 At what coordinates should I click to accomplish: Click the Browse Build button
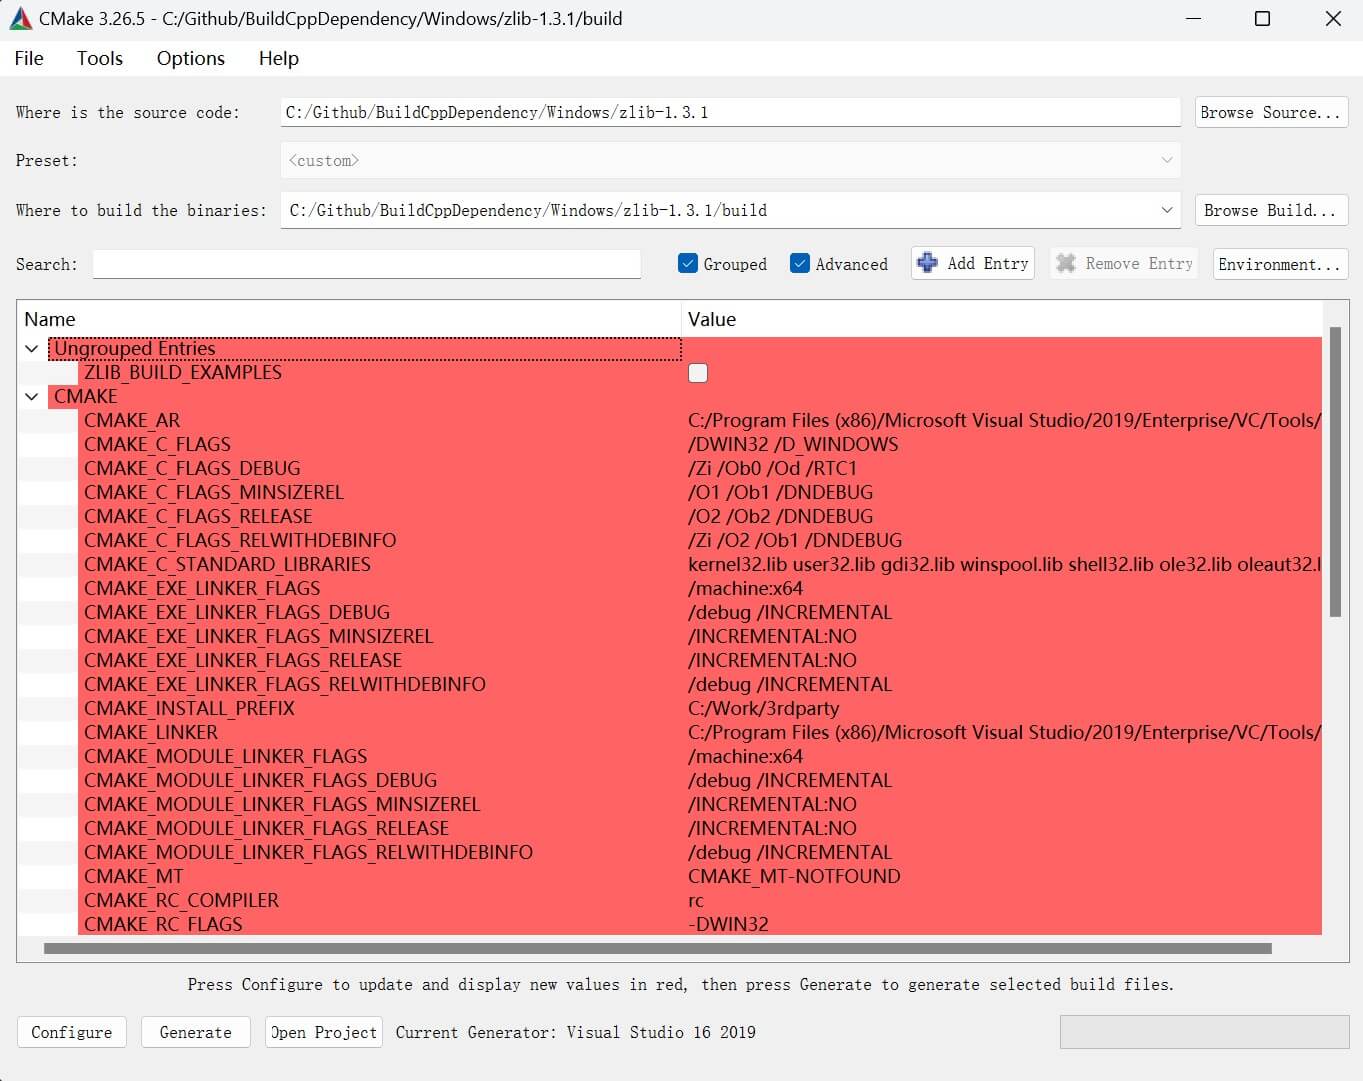pos(1271,210)
